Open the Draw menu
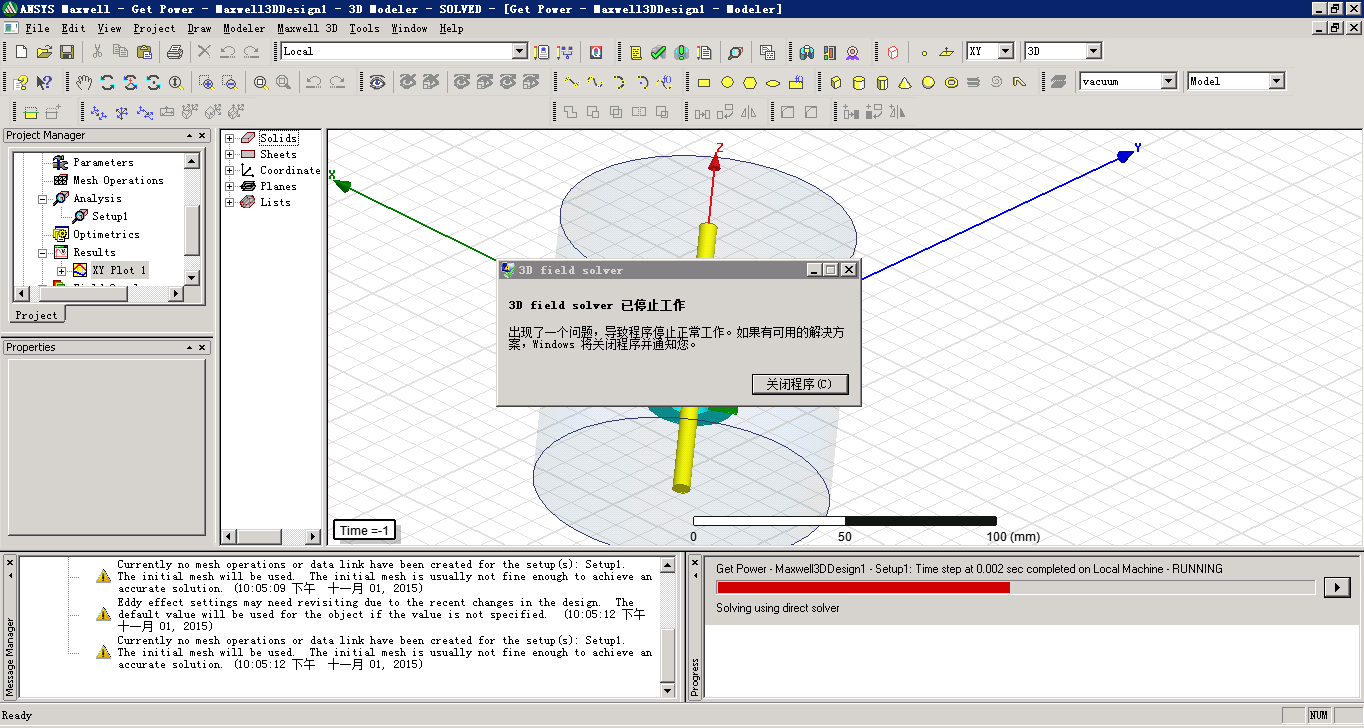 coord(199,28)
